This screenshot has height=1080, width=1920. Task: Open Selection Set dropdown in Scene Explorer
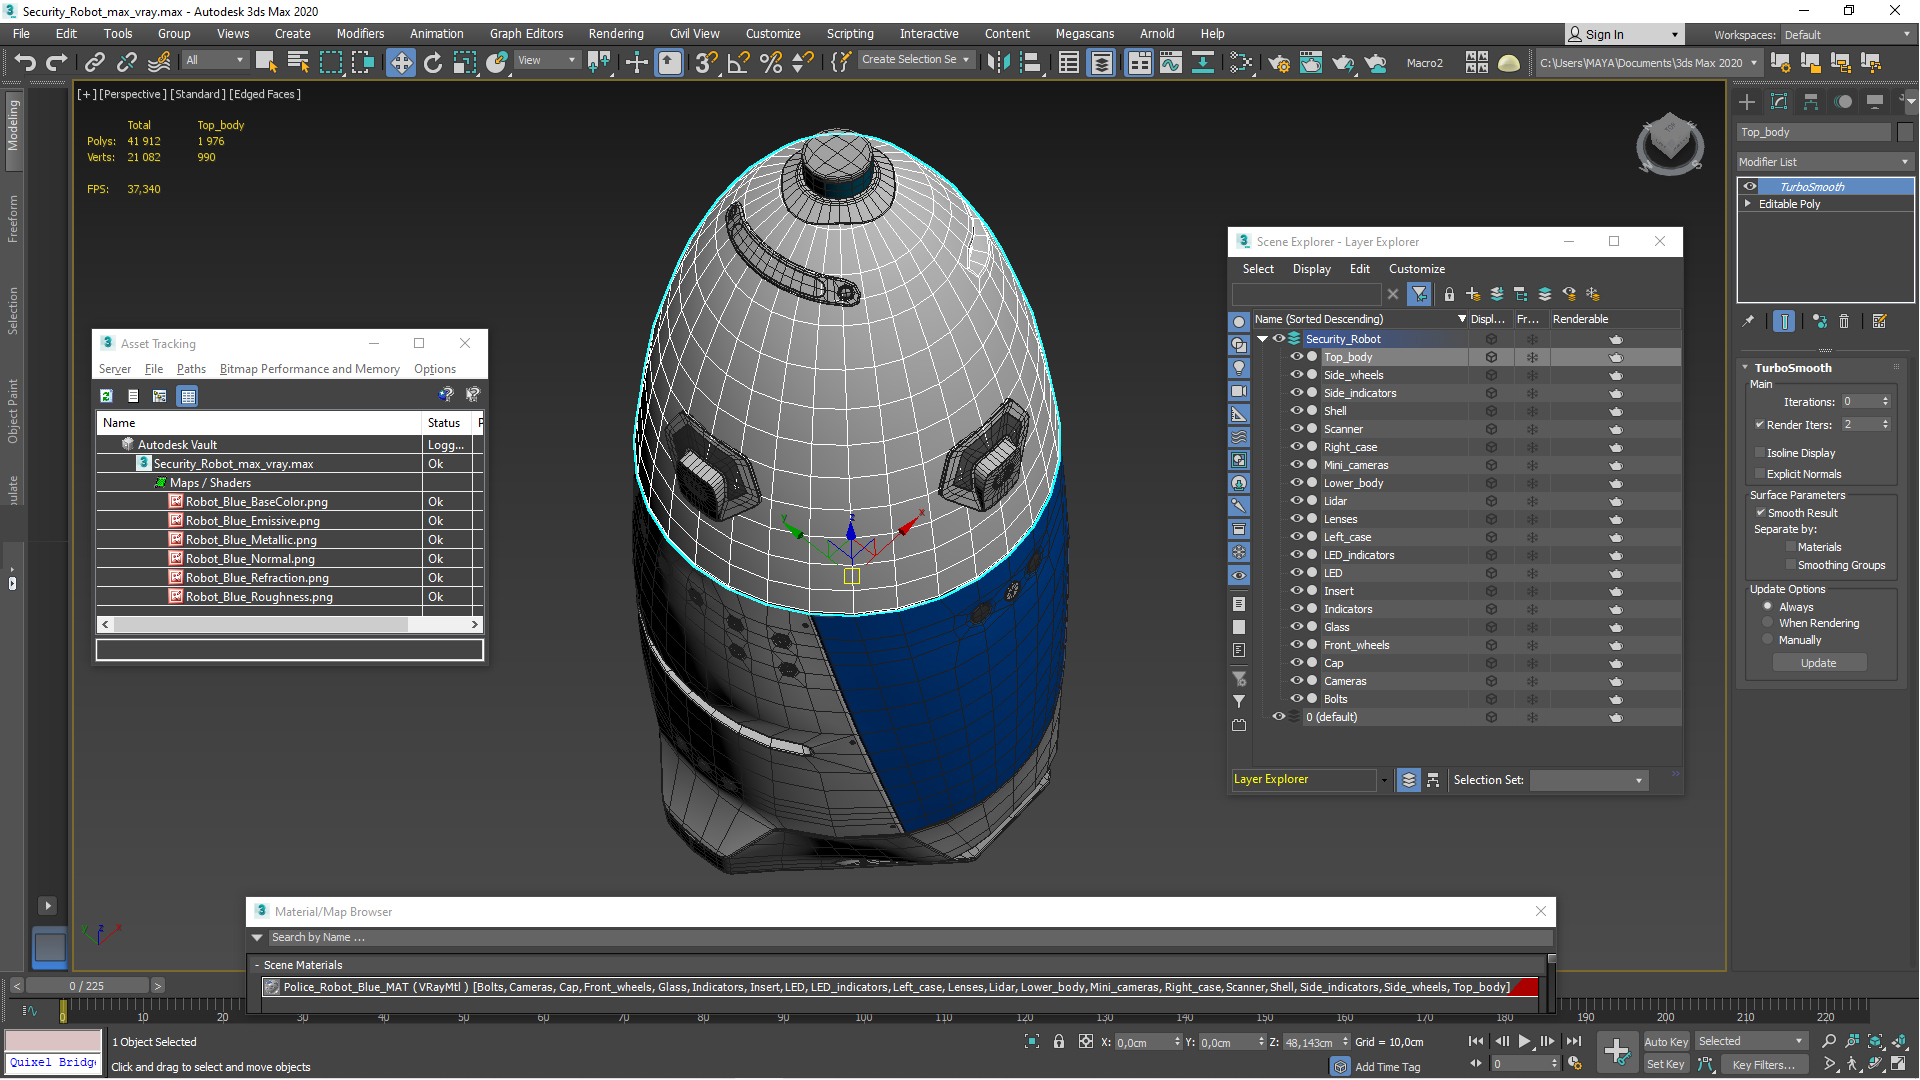click(1589, 780)
